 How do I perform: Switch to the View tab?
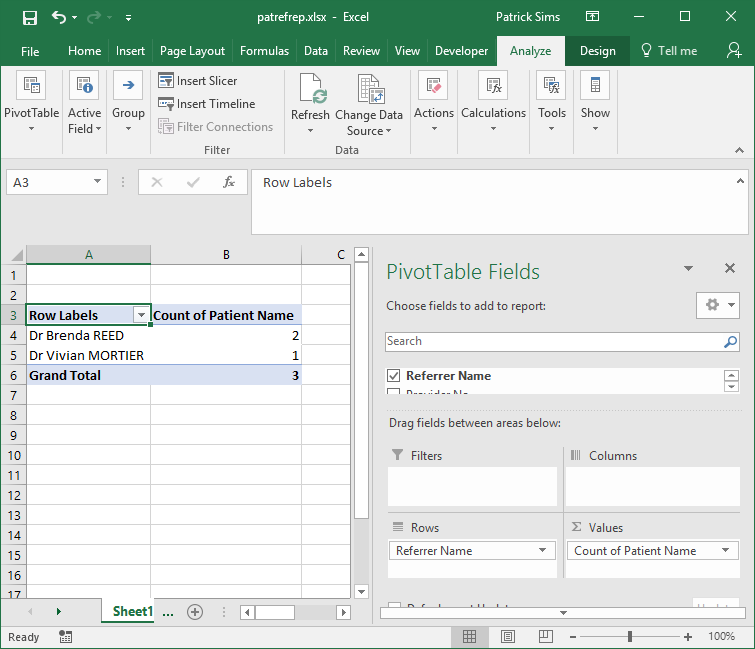407,51
